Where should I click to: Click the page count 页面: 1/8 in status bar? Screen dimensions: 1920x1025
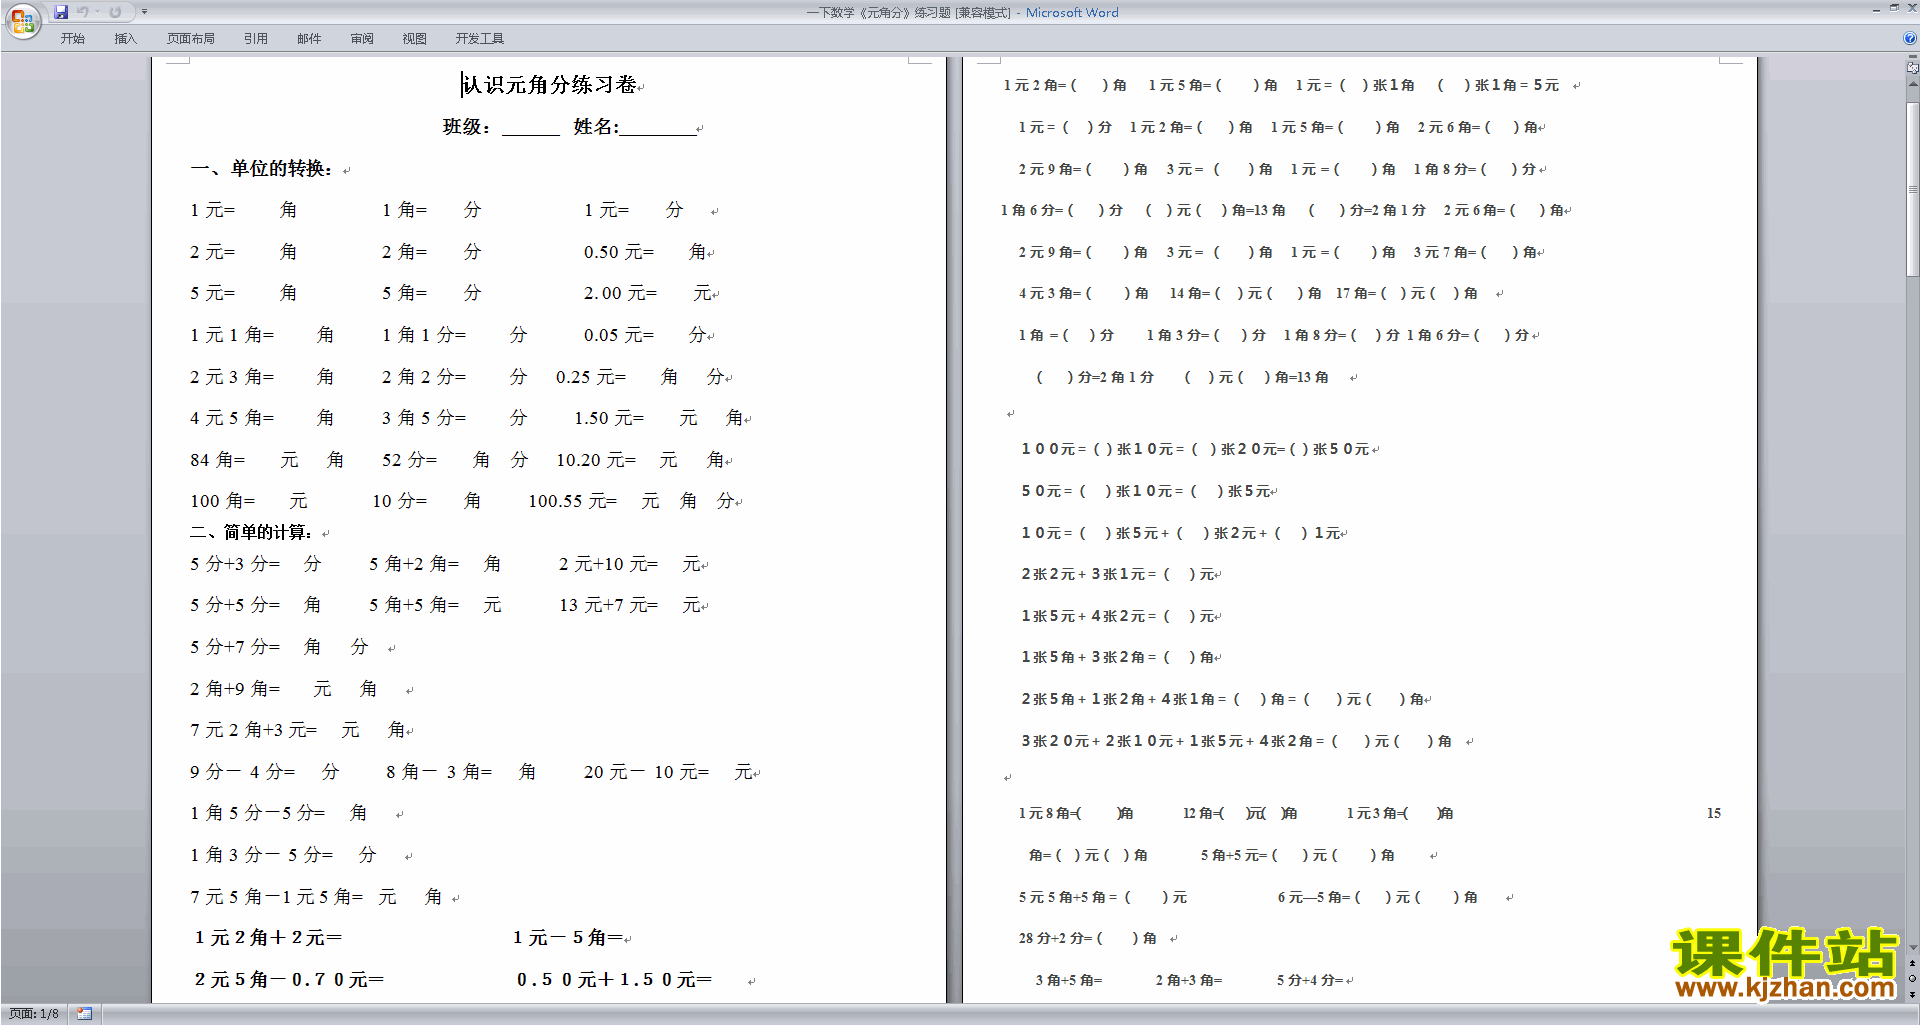click(34, 1014)
